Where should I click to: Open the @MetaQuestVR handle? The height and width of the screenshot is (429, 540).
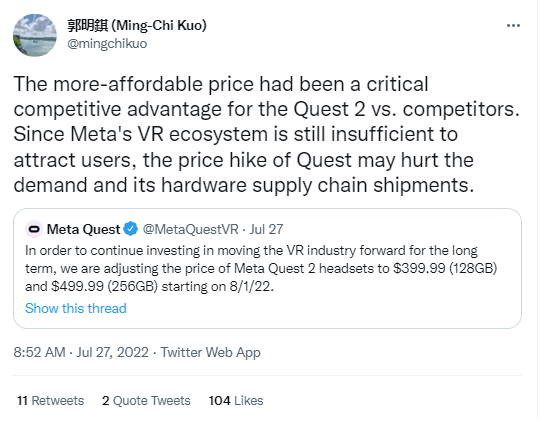190,229
